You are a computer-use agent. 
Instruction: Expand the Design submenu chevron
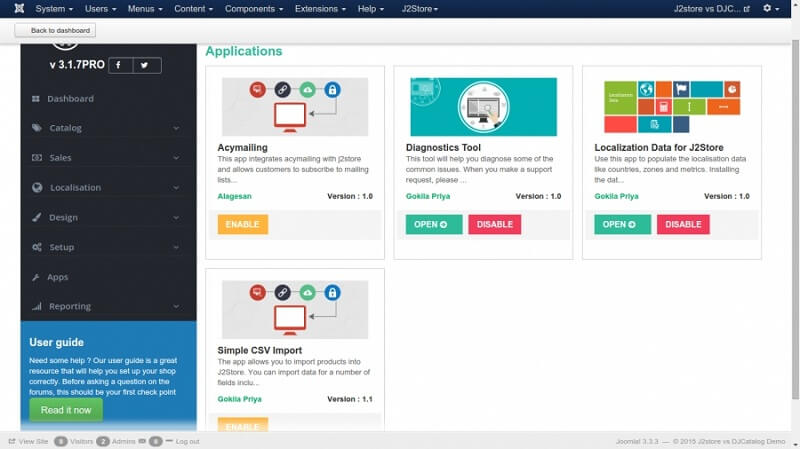(x=176, y=217)
